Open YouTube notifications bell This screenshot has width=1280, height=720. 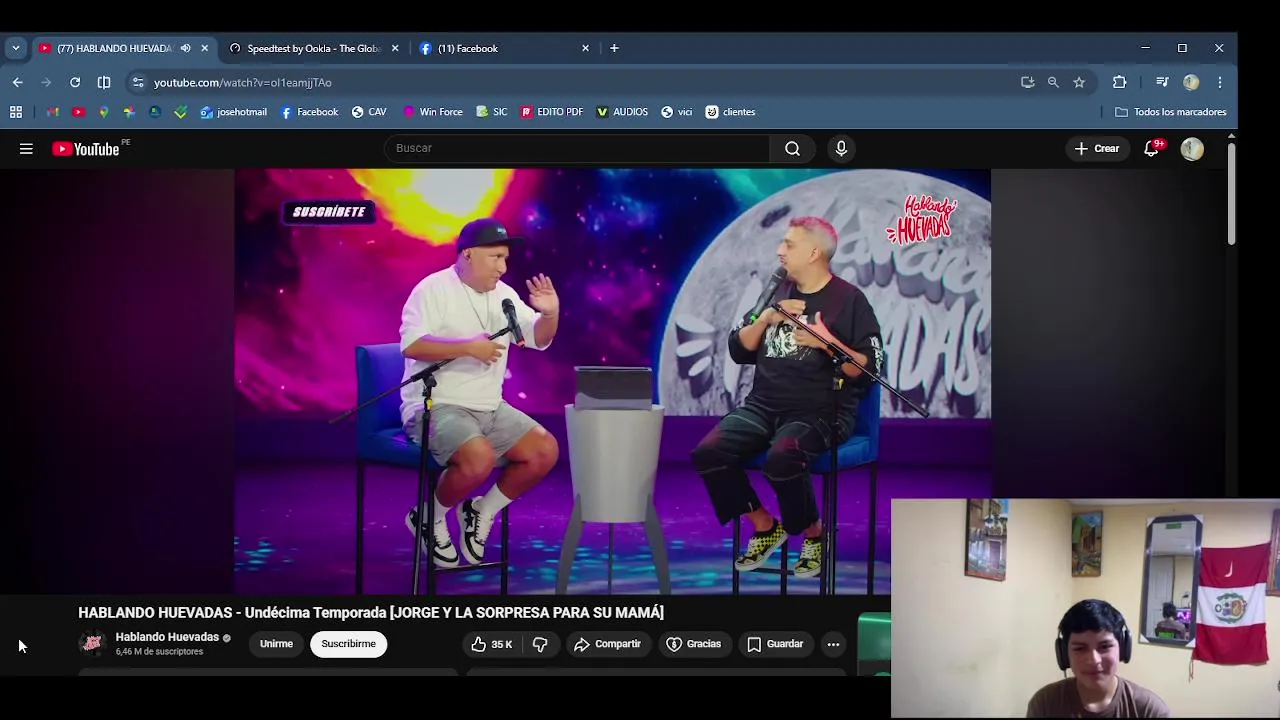[x=1152, y=149]
